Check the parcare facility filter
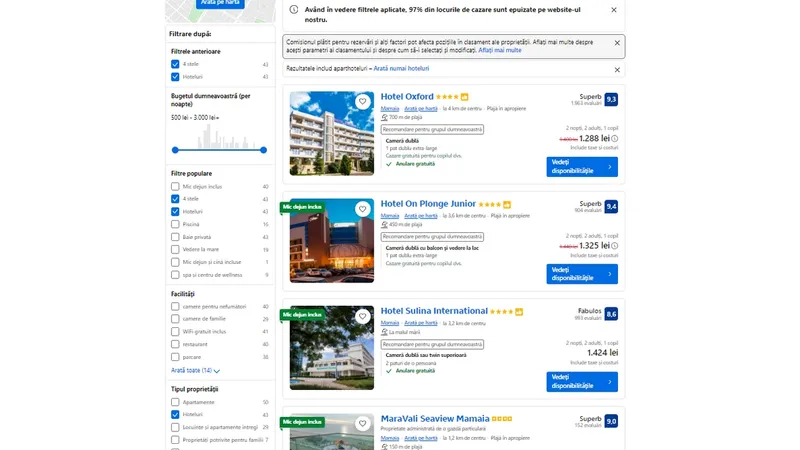800x450 pixels. click(175, 357)
